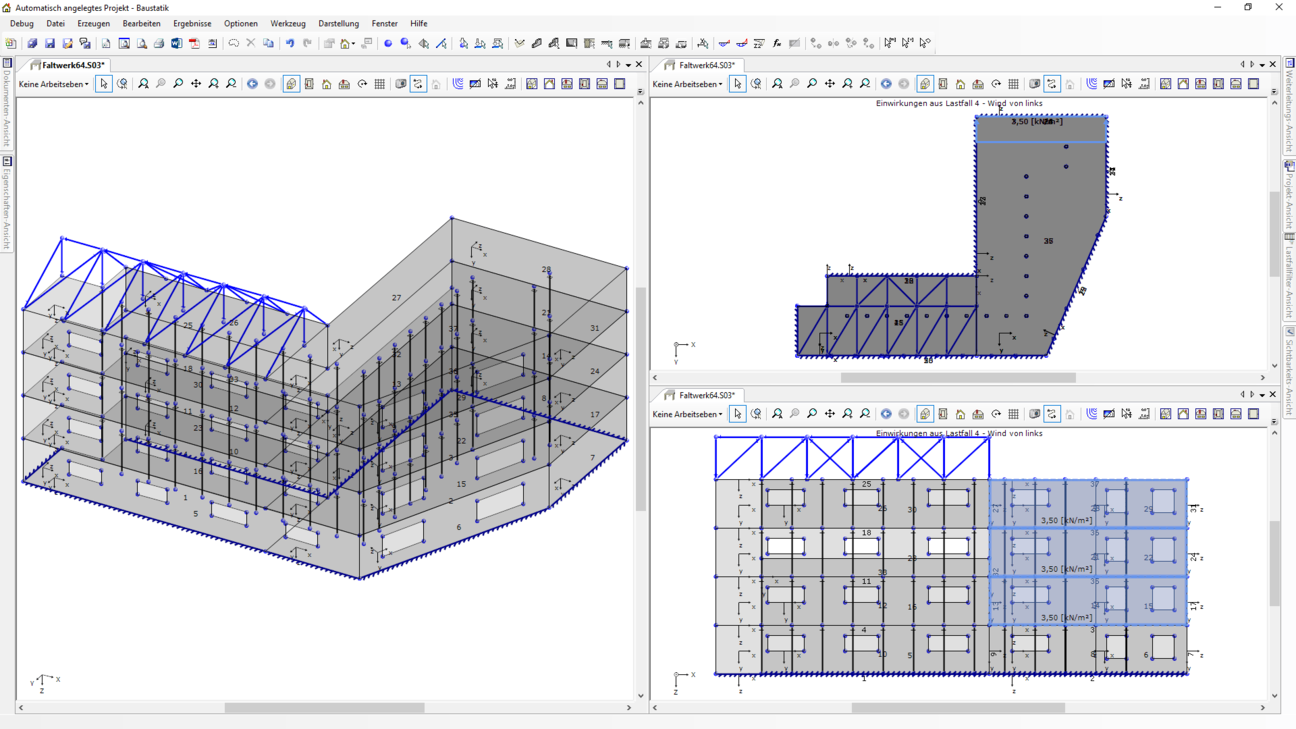
Task: Open the Ergebnisse menu
Action: tap(192, 23)
